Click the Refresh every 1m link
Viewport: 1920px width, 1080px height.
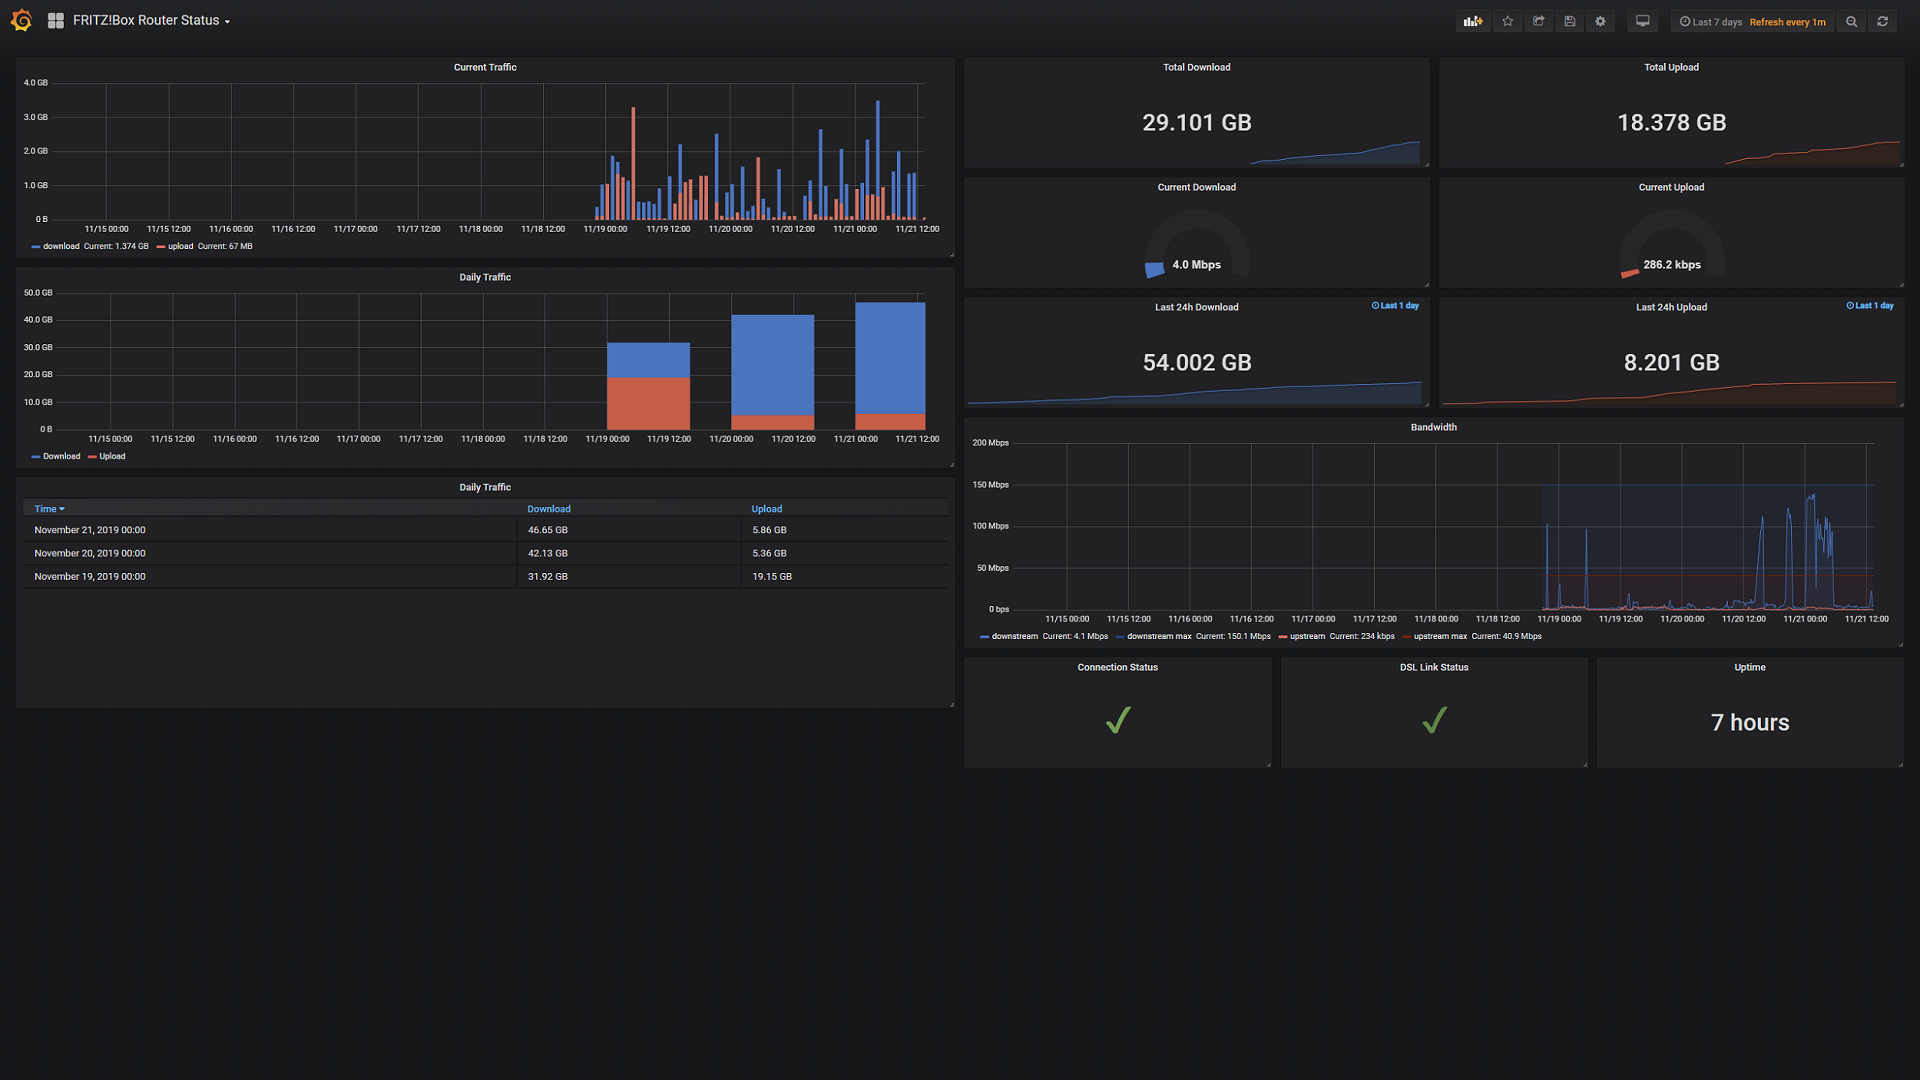(x=1788, y=21)
